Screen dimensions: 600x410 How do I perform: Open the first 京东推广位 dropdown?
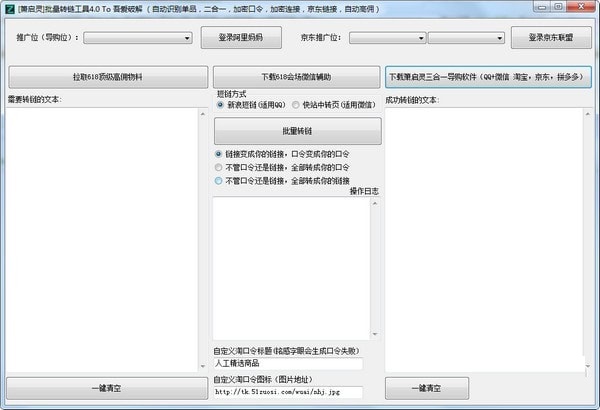387,38
